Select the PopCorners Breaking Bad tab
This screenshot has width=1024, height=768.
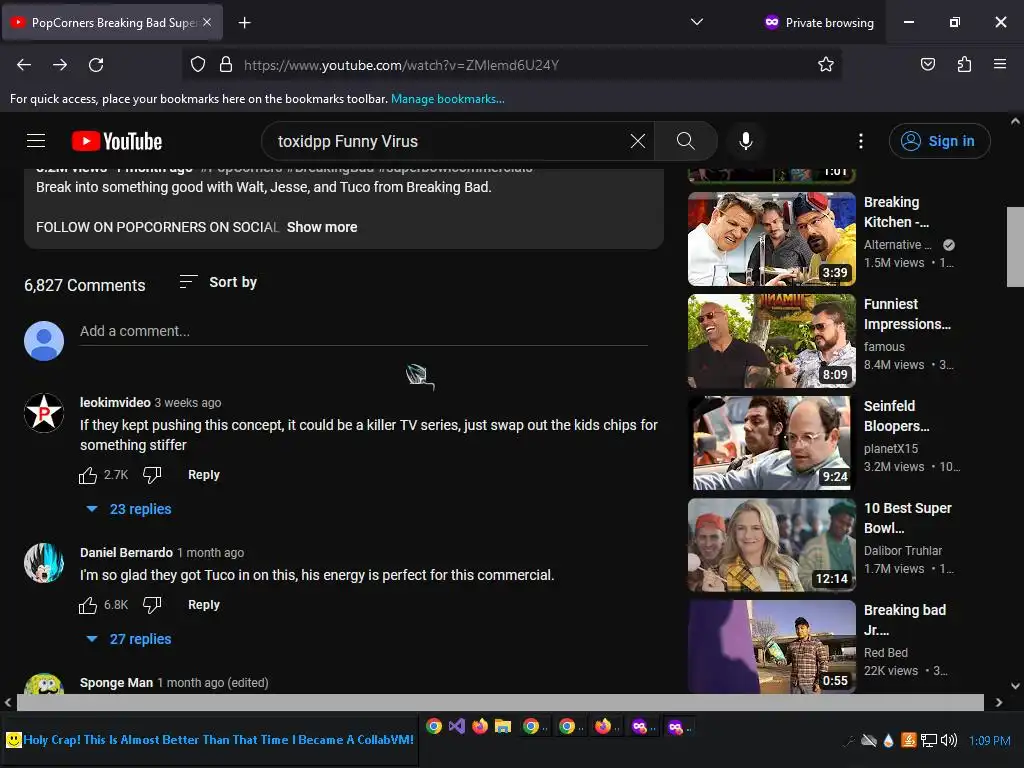pyautogui.click(x=112, y=22)
